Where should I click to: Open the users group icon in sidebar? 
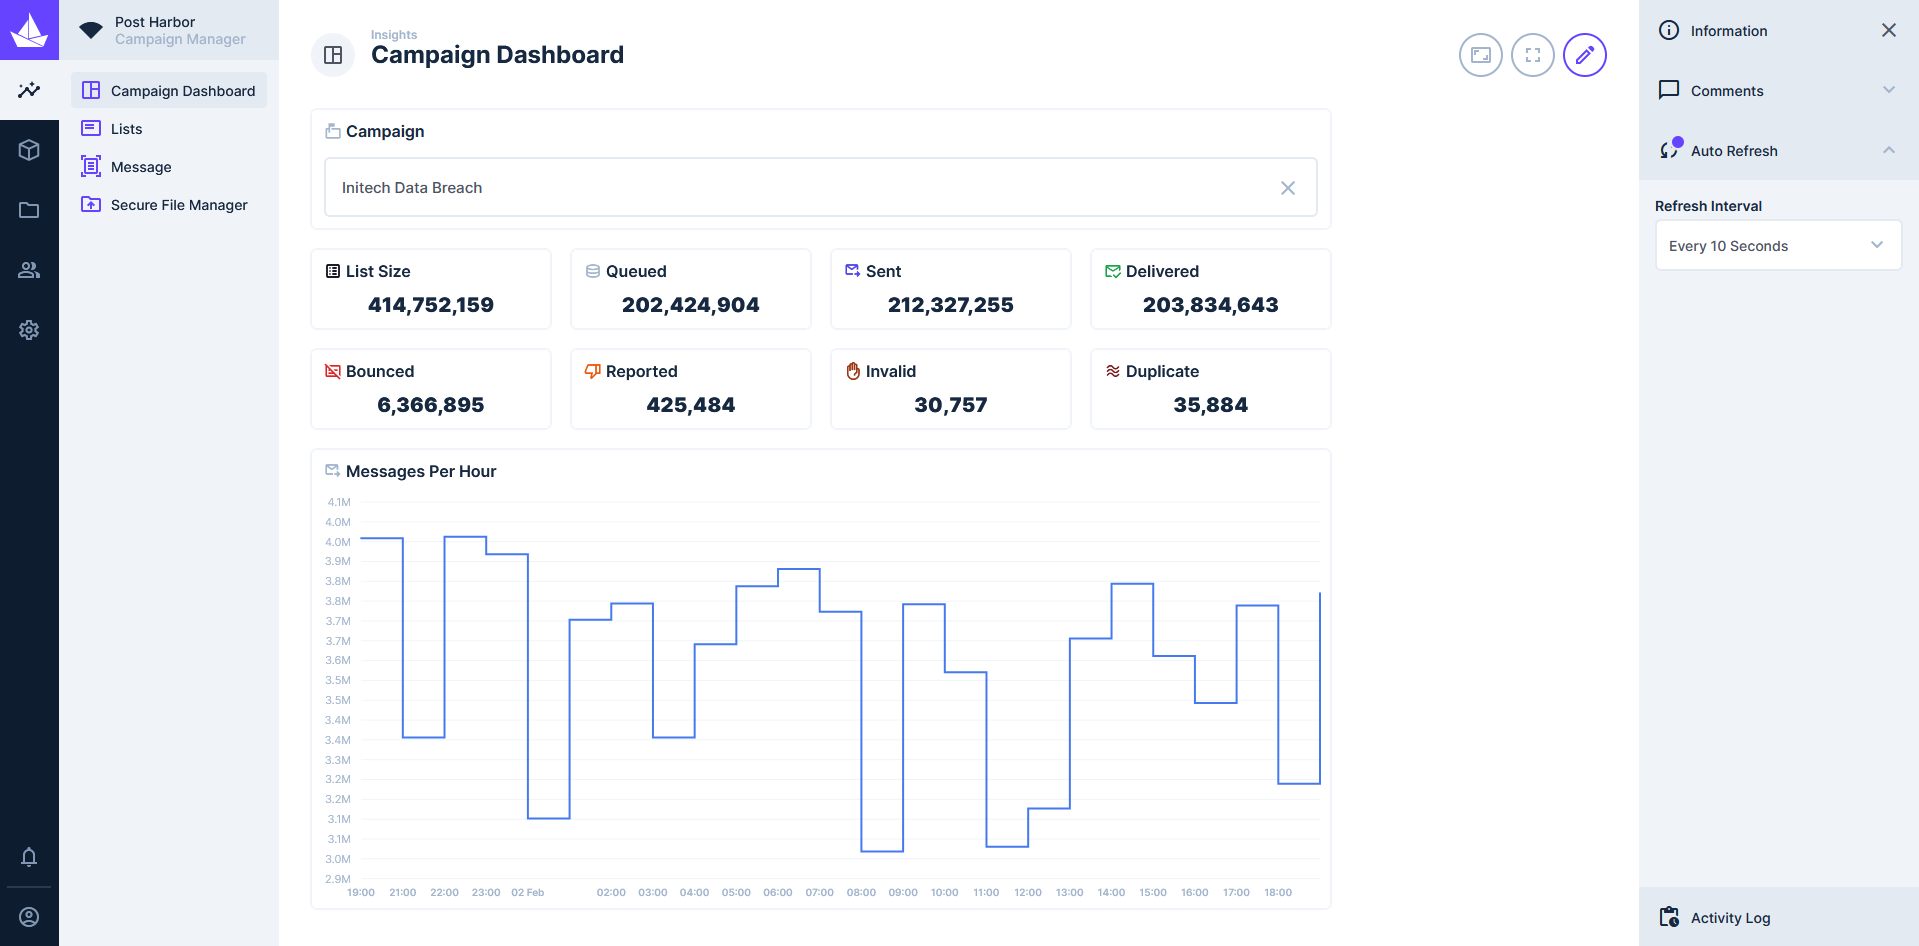click(x=29, y=270)
